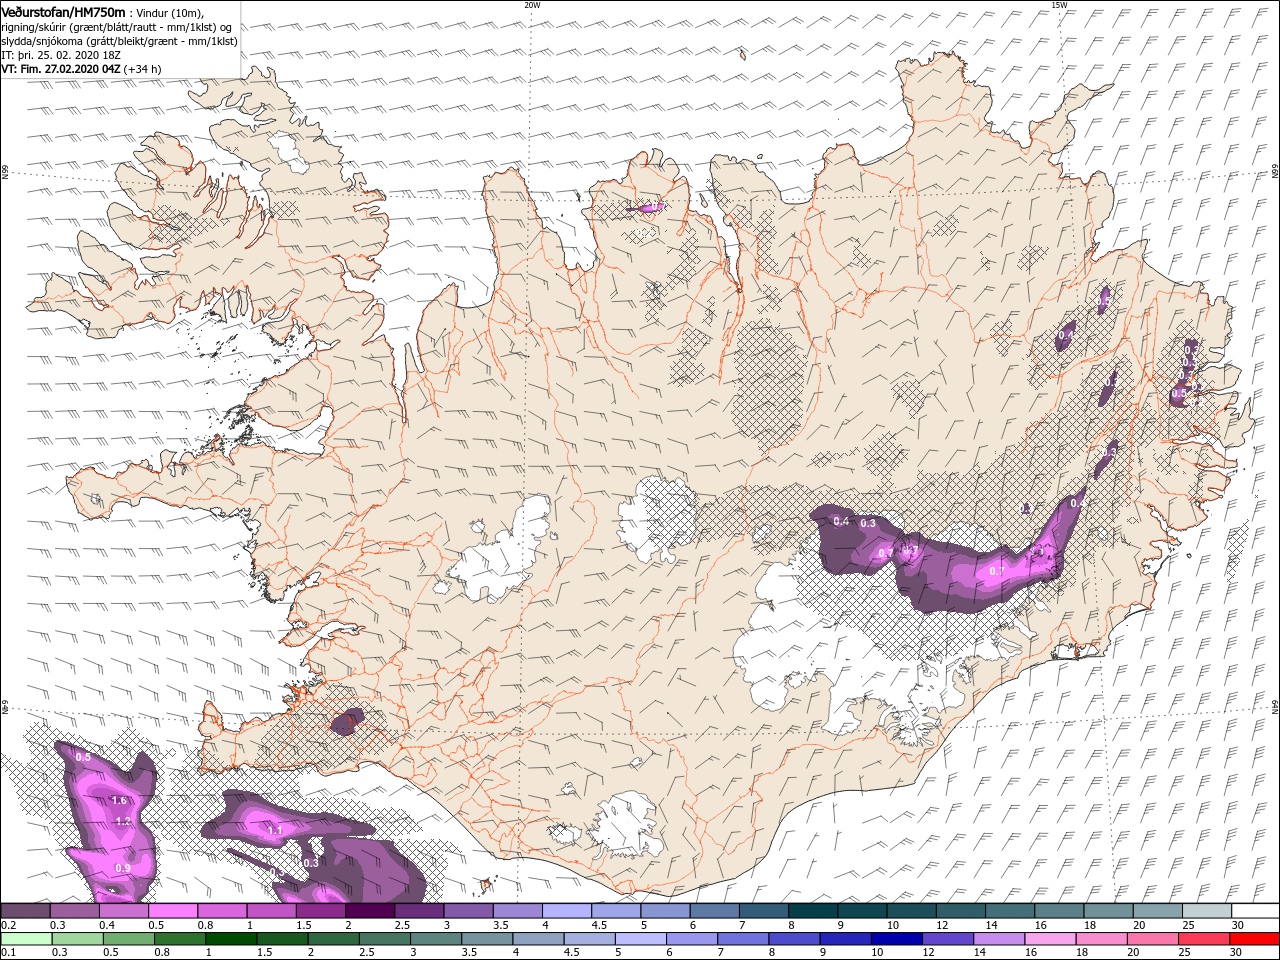Pick the snow scale swatch between 1 and 1.5

click(x=271, y=910)
